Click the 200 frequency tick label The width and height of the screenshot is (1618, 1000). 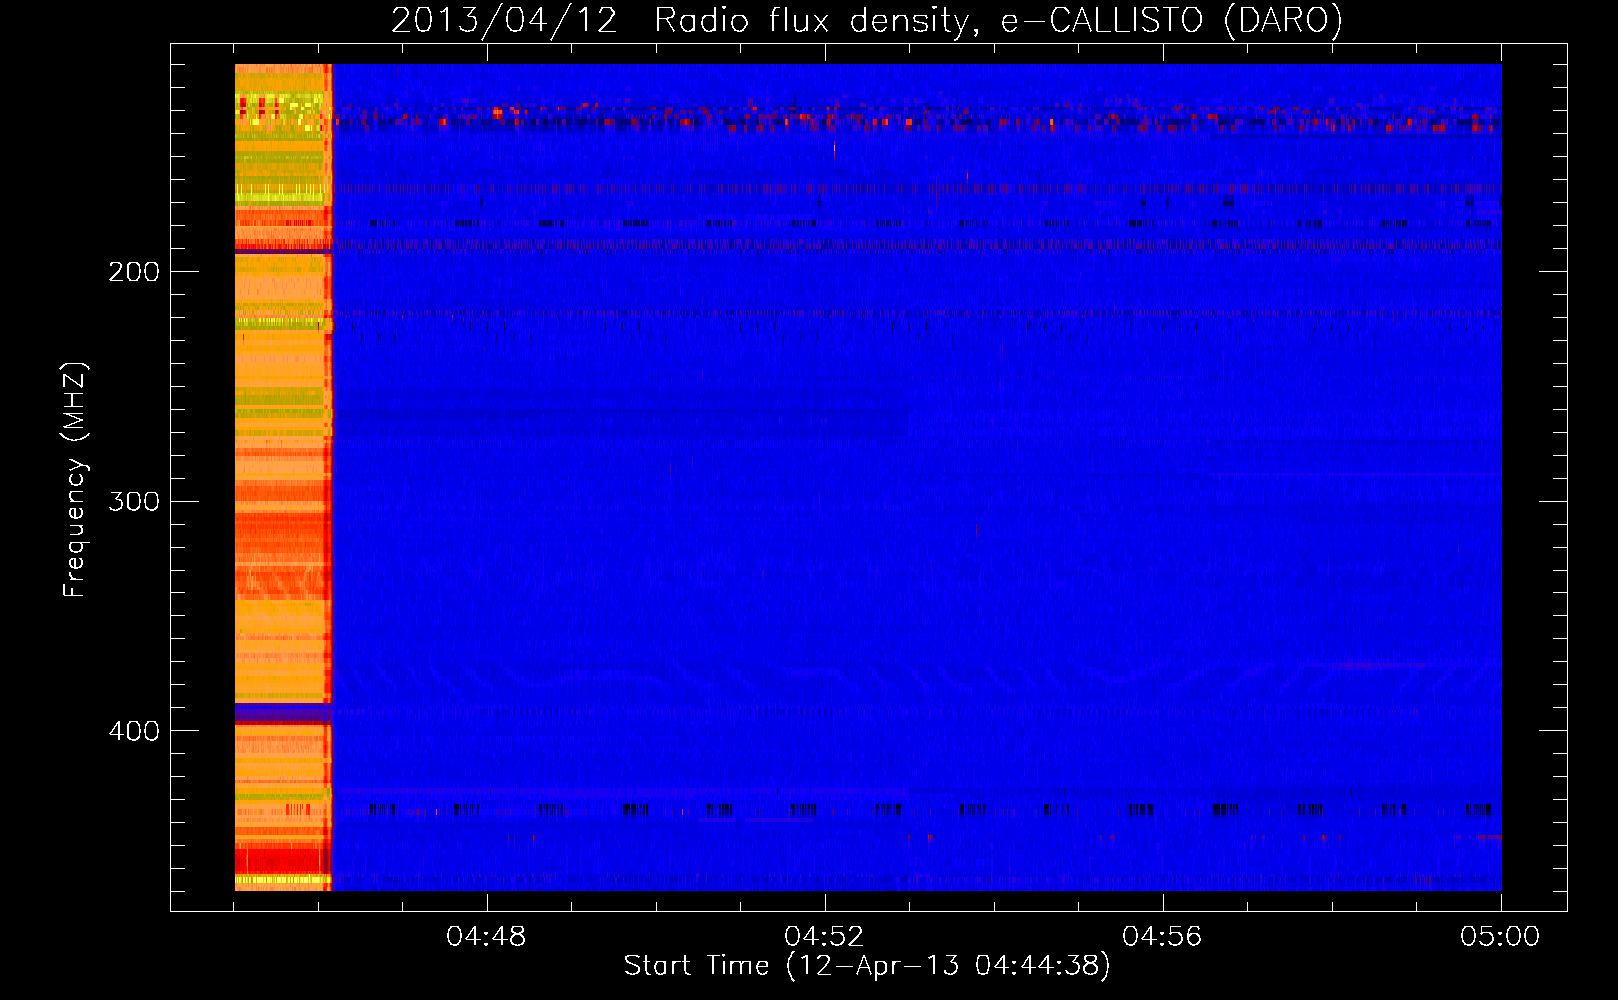(x=134, y=272)
